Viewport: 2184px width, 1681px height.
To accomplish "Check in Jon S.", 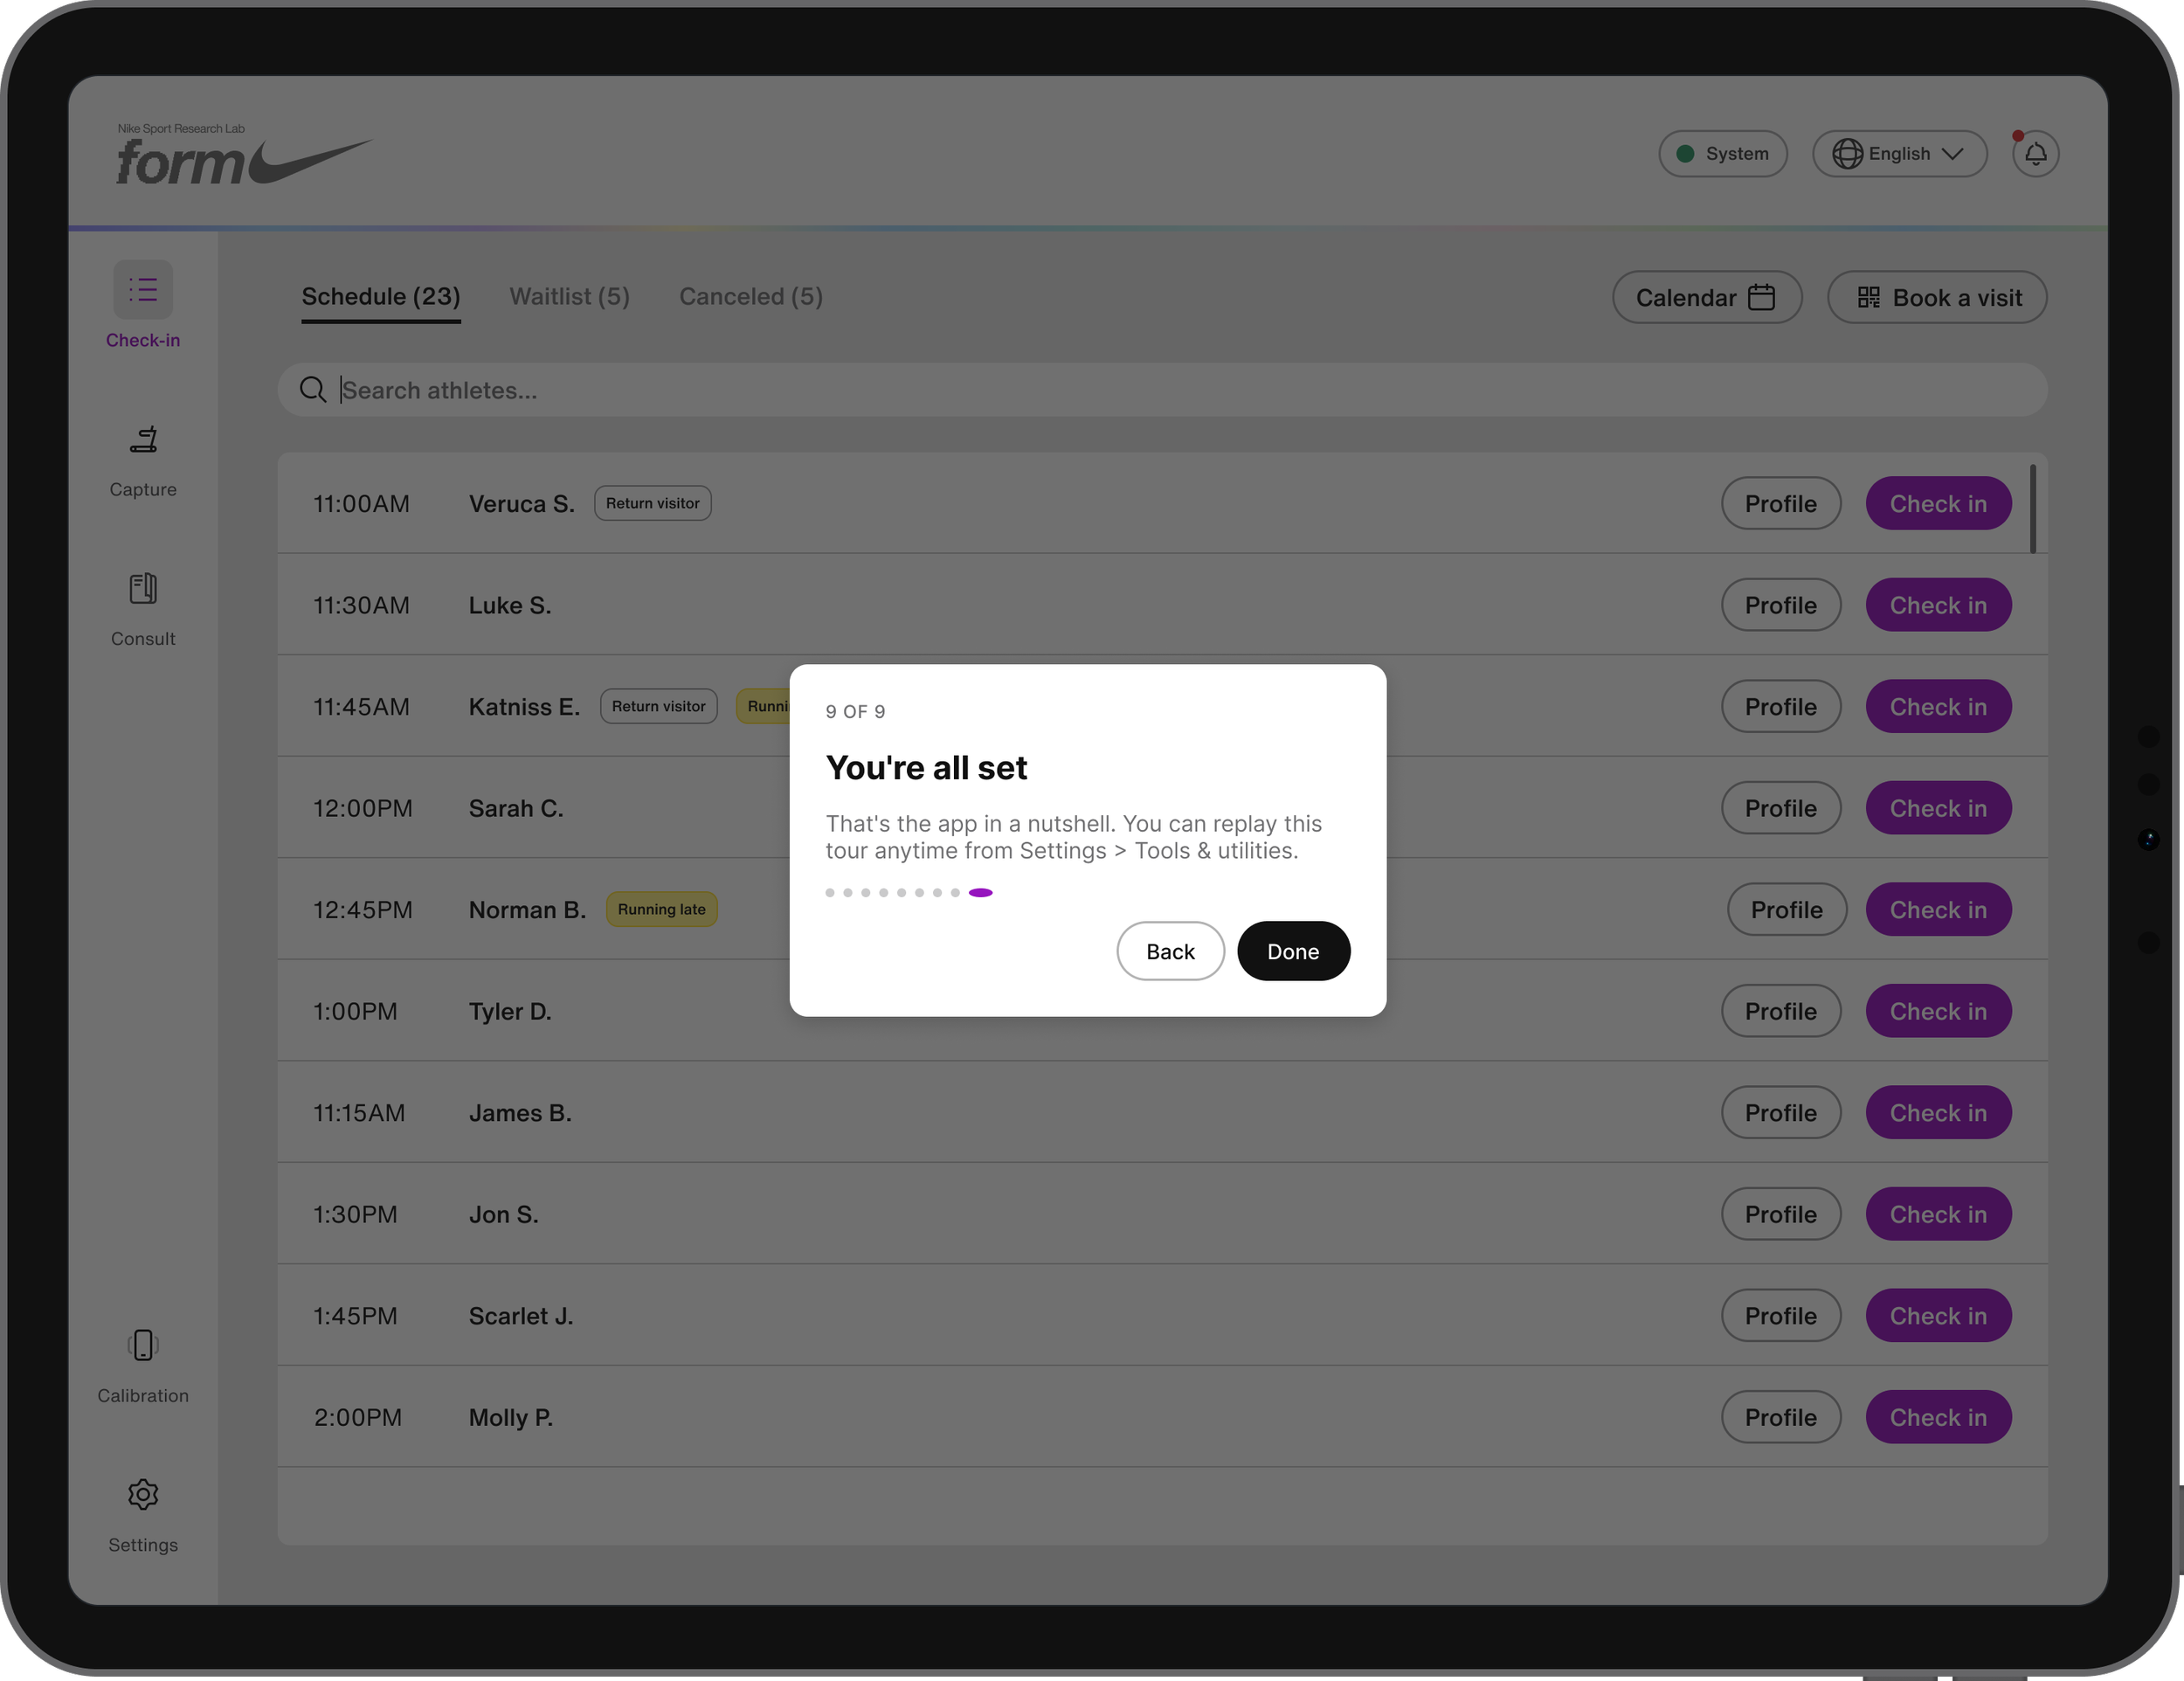I will click(1938, 1214).
